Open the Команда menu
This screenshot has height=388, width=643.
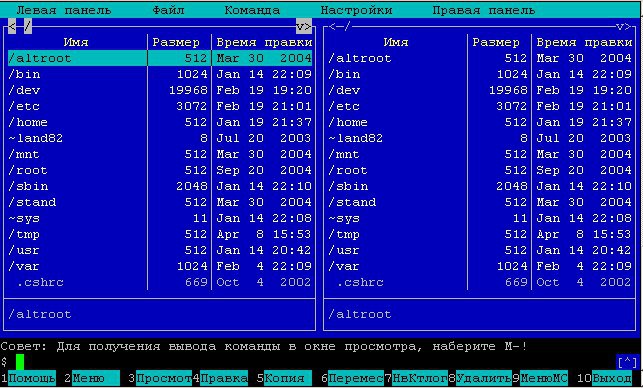click(x=252, y=10)
